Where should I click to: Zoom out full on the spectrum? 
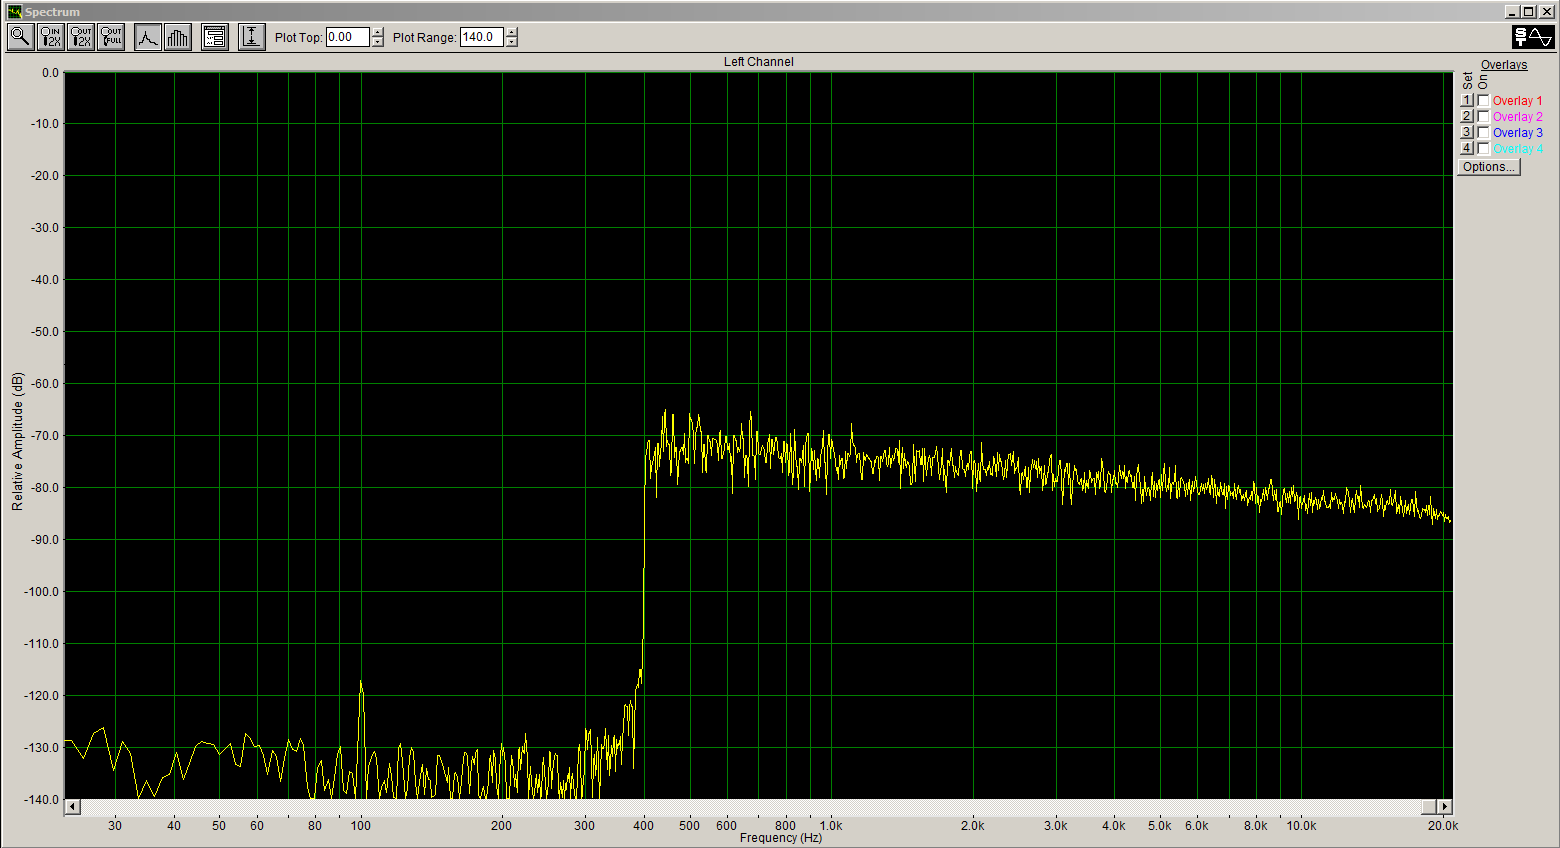pyautogui.click(x=111, y=37)
